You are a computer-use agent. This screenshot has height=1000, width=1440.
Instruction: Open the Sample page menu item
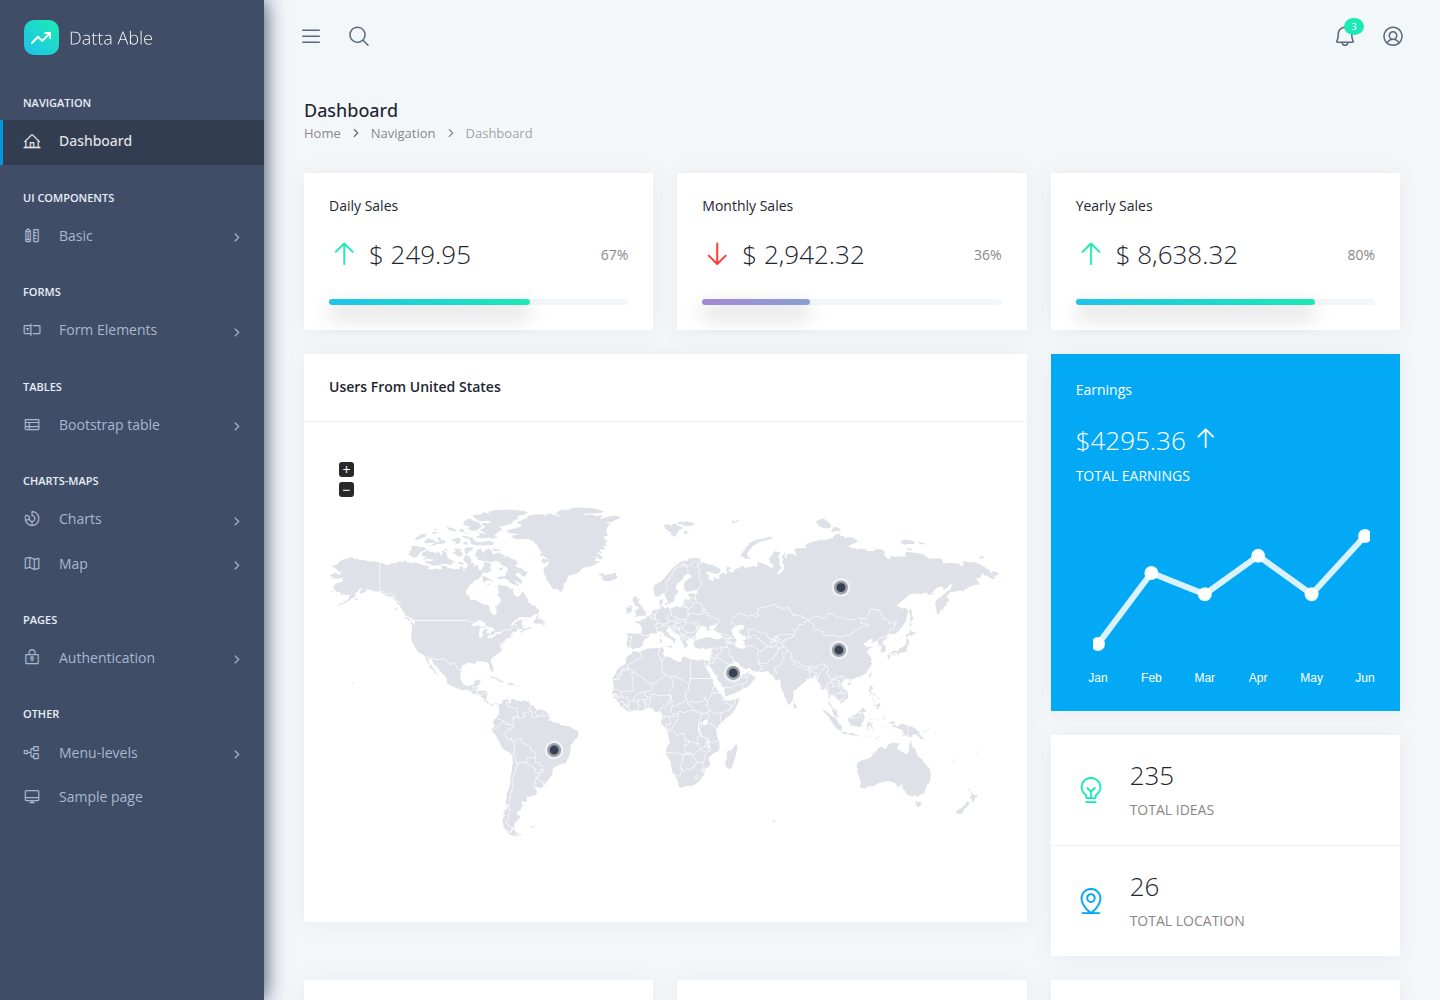(x=132, y=797)
